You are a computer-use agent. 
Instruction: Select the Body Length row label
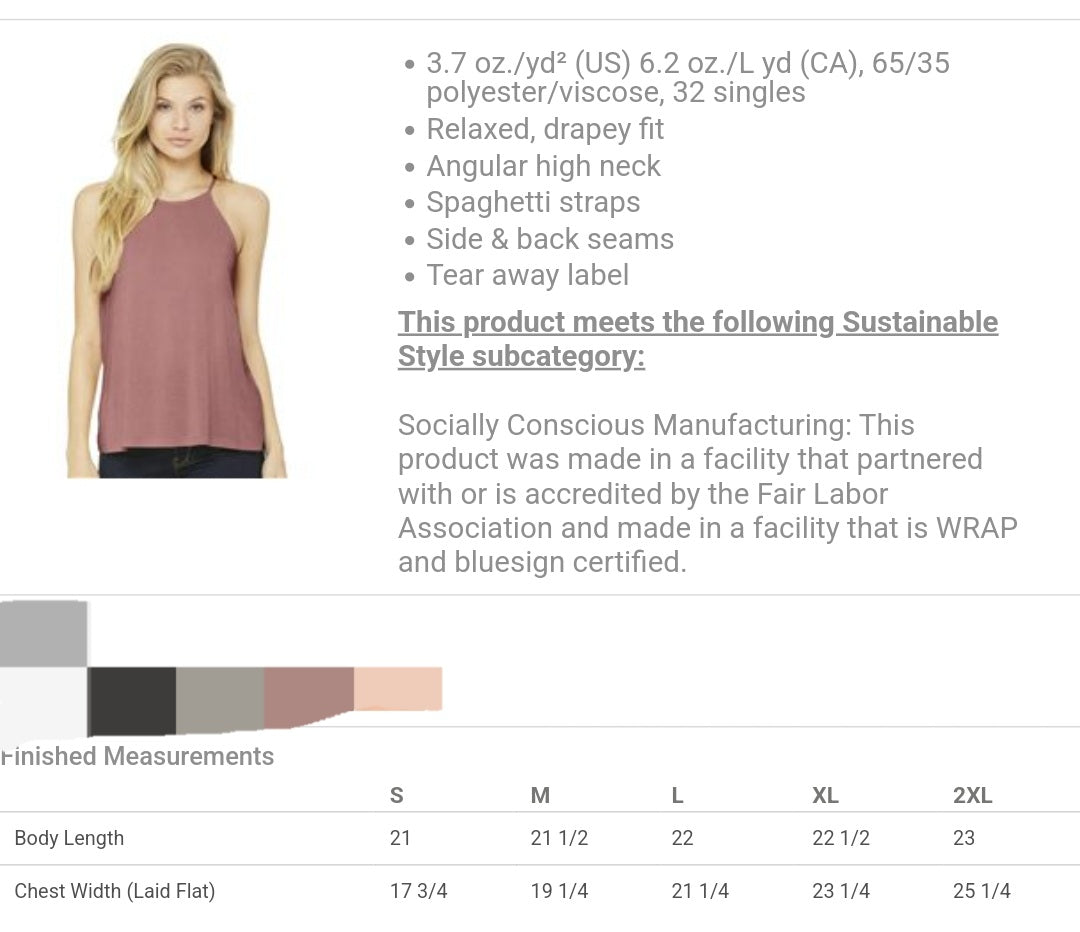click(69, 838)
